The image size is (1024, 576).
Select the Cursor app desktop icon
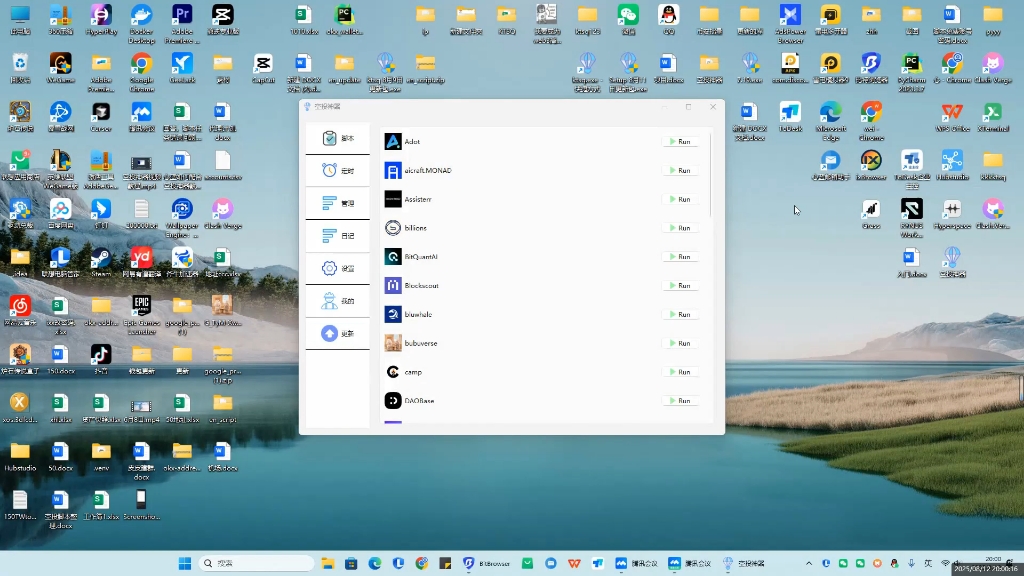click(101, 117)
